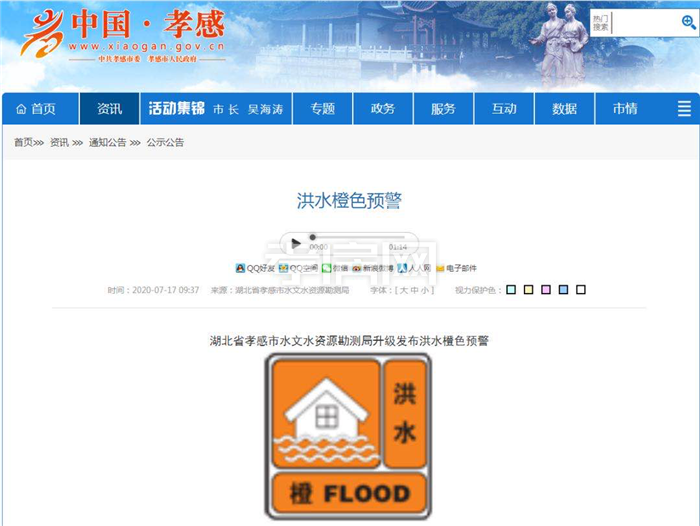Play the audio with the play button
700x526 pixels.
[x=296, y=243]
